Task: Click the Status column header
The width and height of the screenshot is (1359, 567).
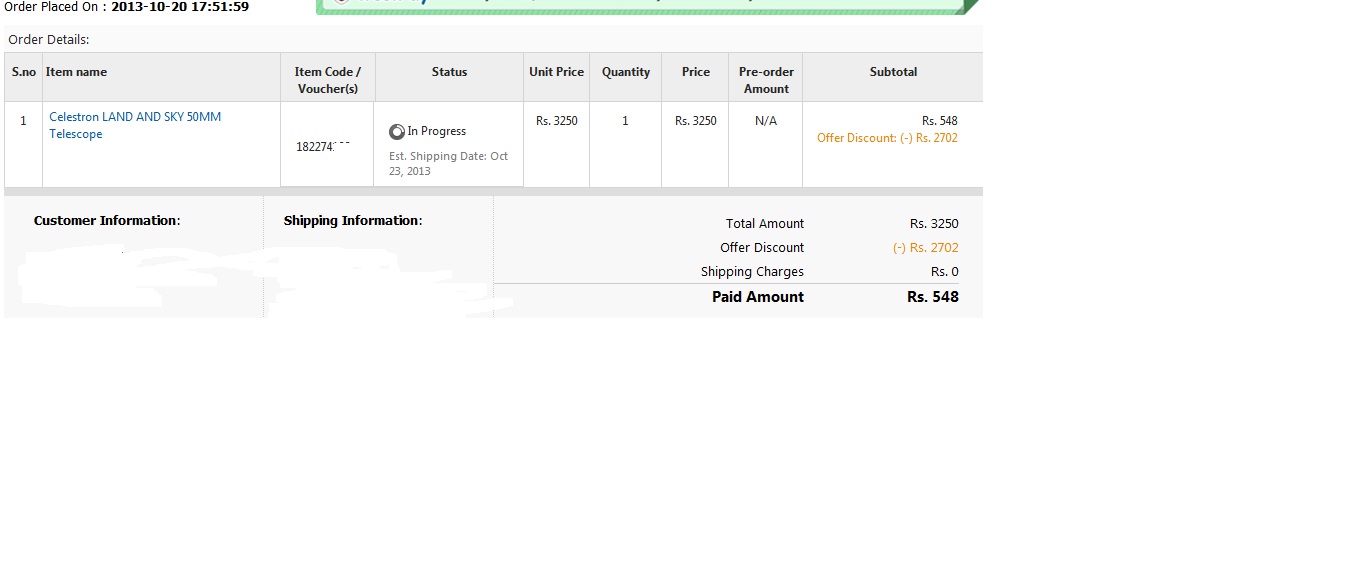Action: 449,72
